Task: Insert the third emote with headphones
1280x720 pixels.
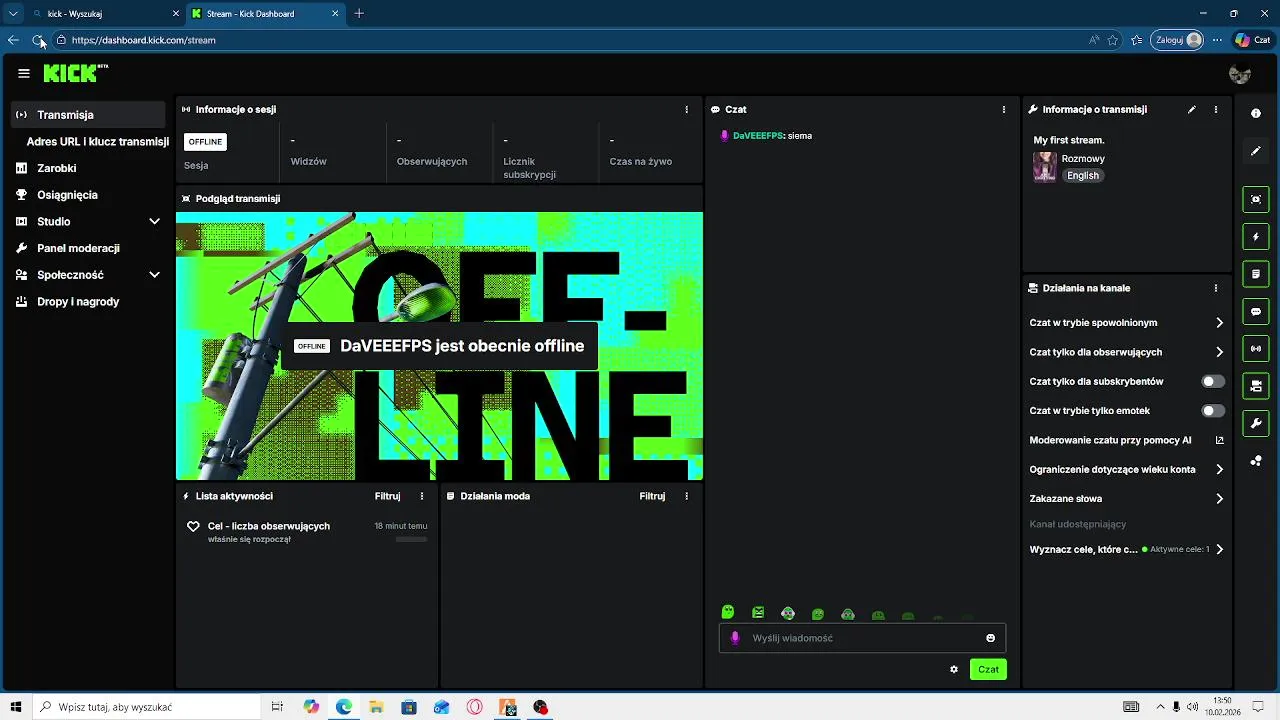Action: click(788, 613)
